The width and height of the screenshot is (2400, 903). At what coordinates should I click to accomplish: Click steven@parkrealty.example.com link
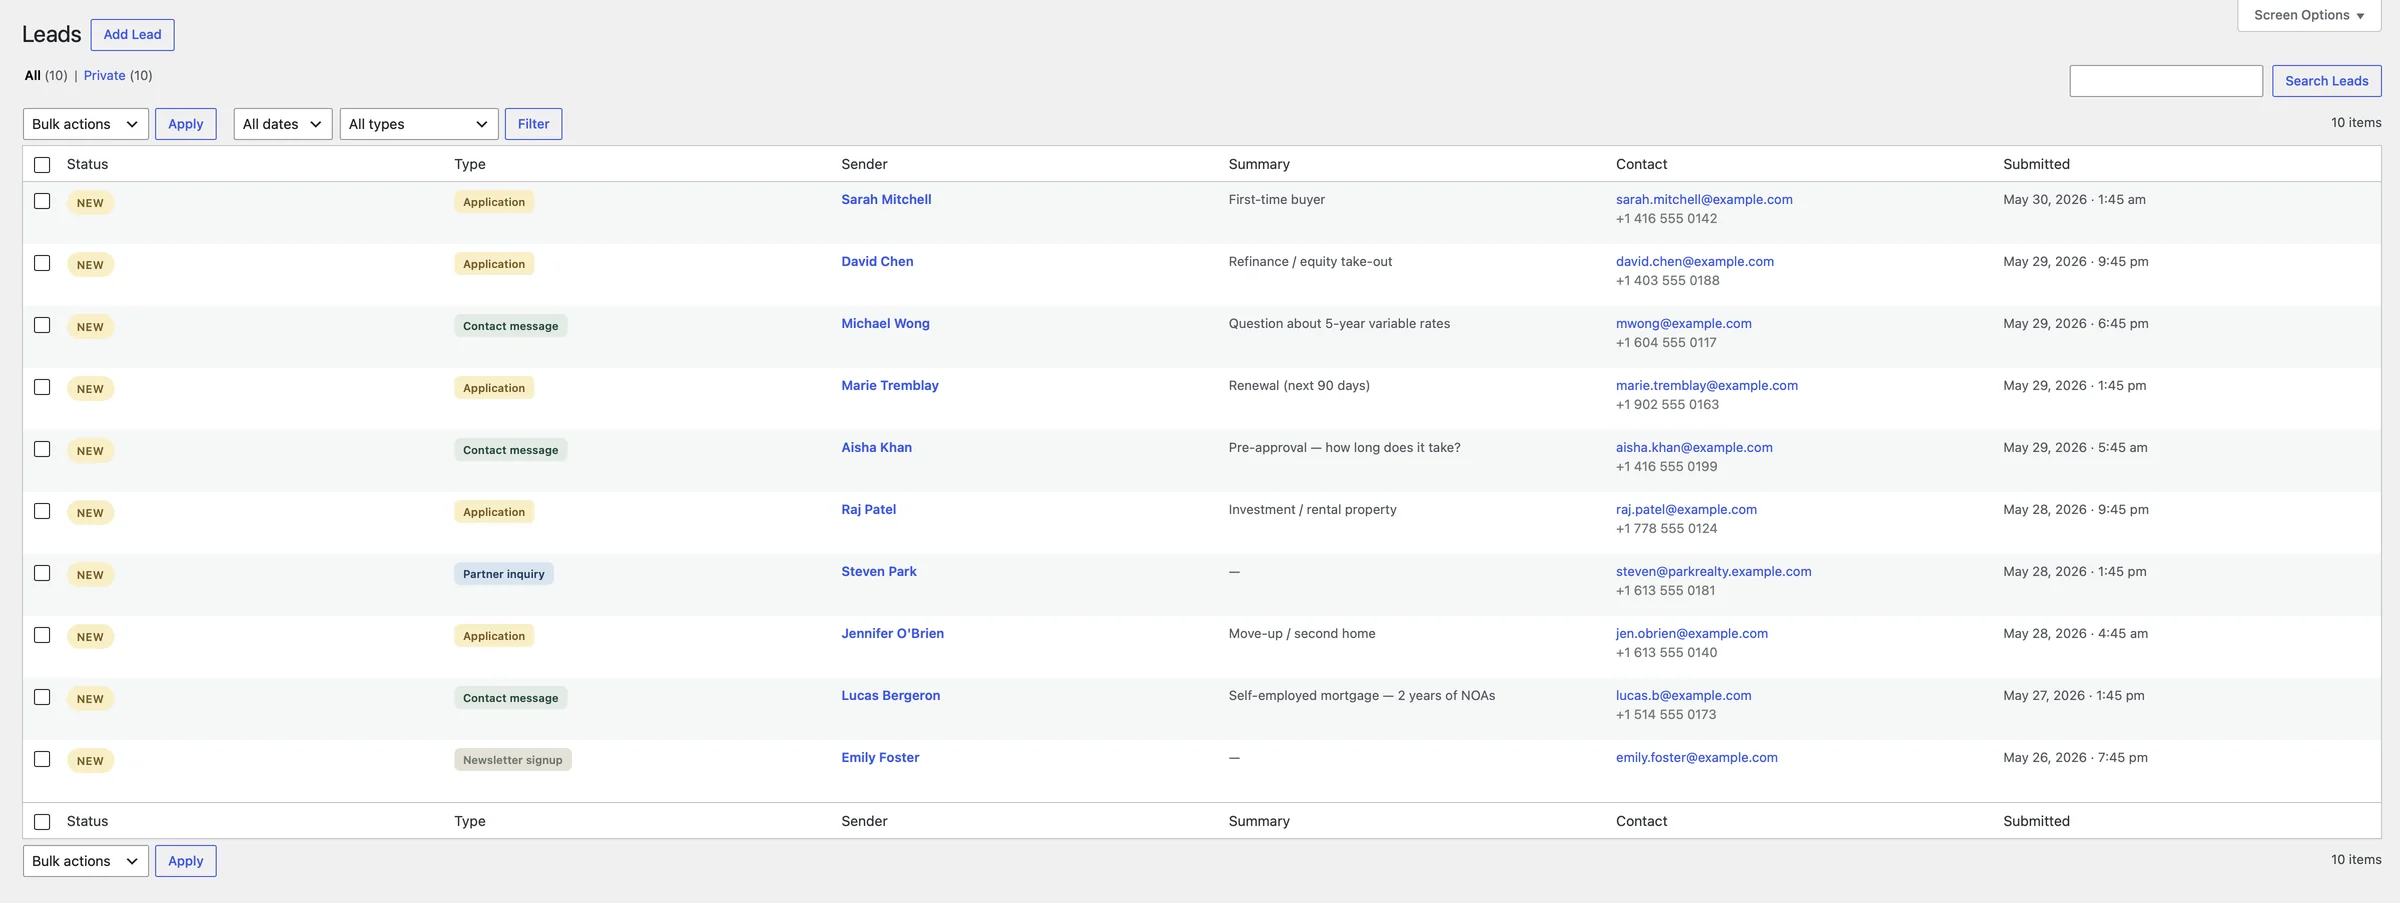1714,572
